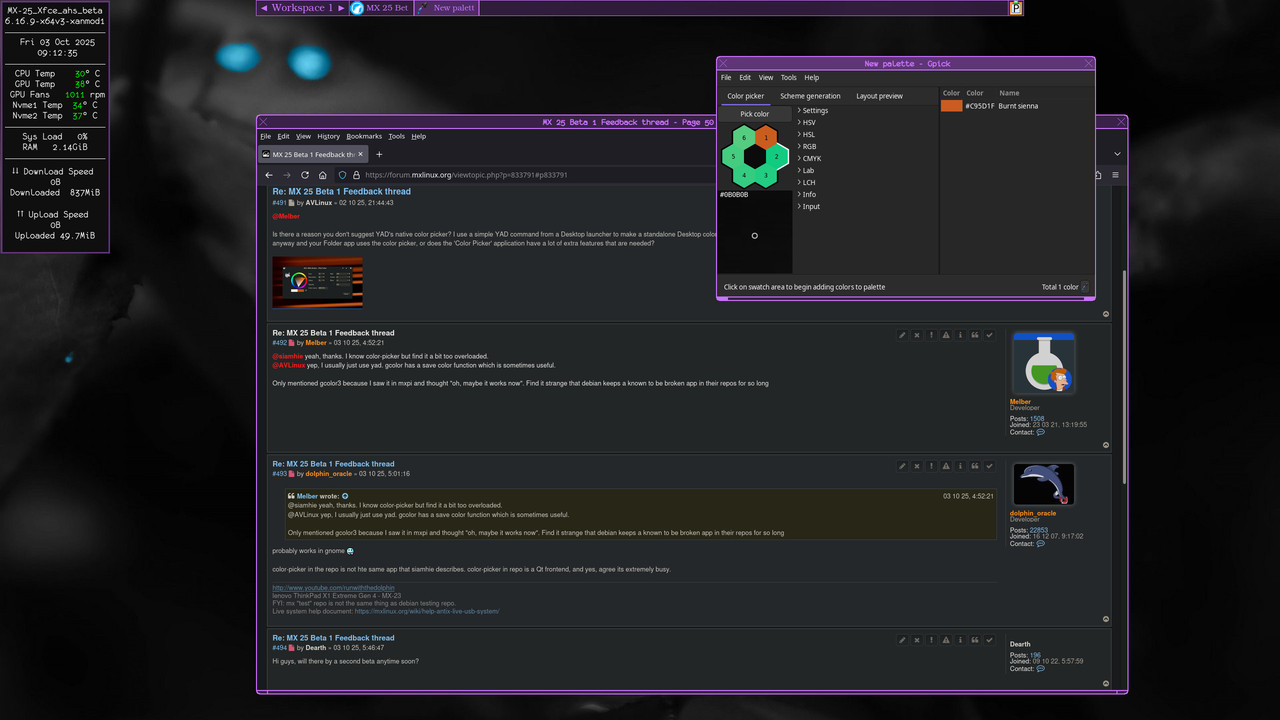Screen dimensions: 1280x720
Task: Open the post #491 title link
Action: click(341, 192)
